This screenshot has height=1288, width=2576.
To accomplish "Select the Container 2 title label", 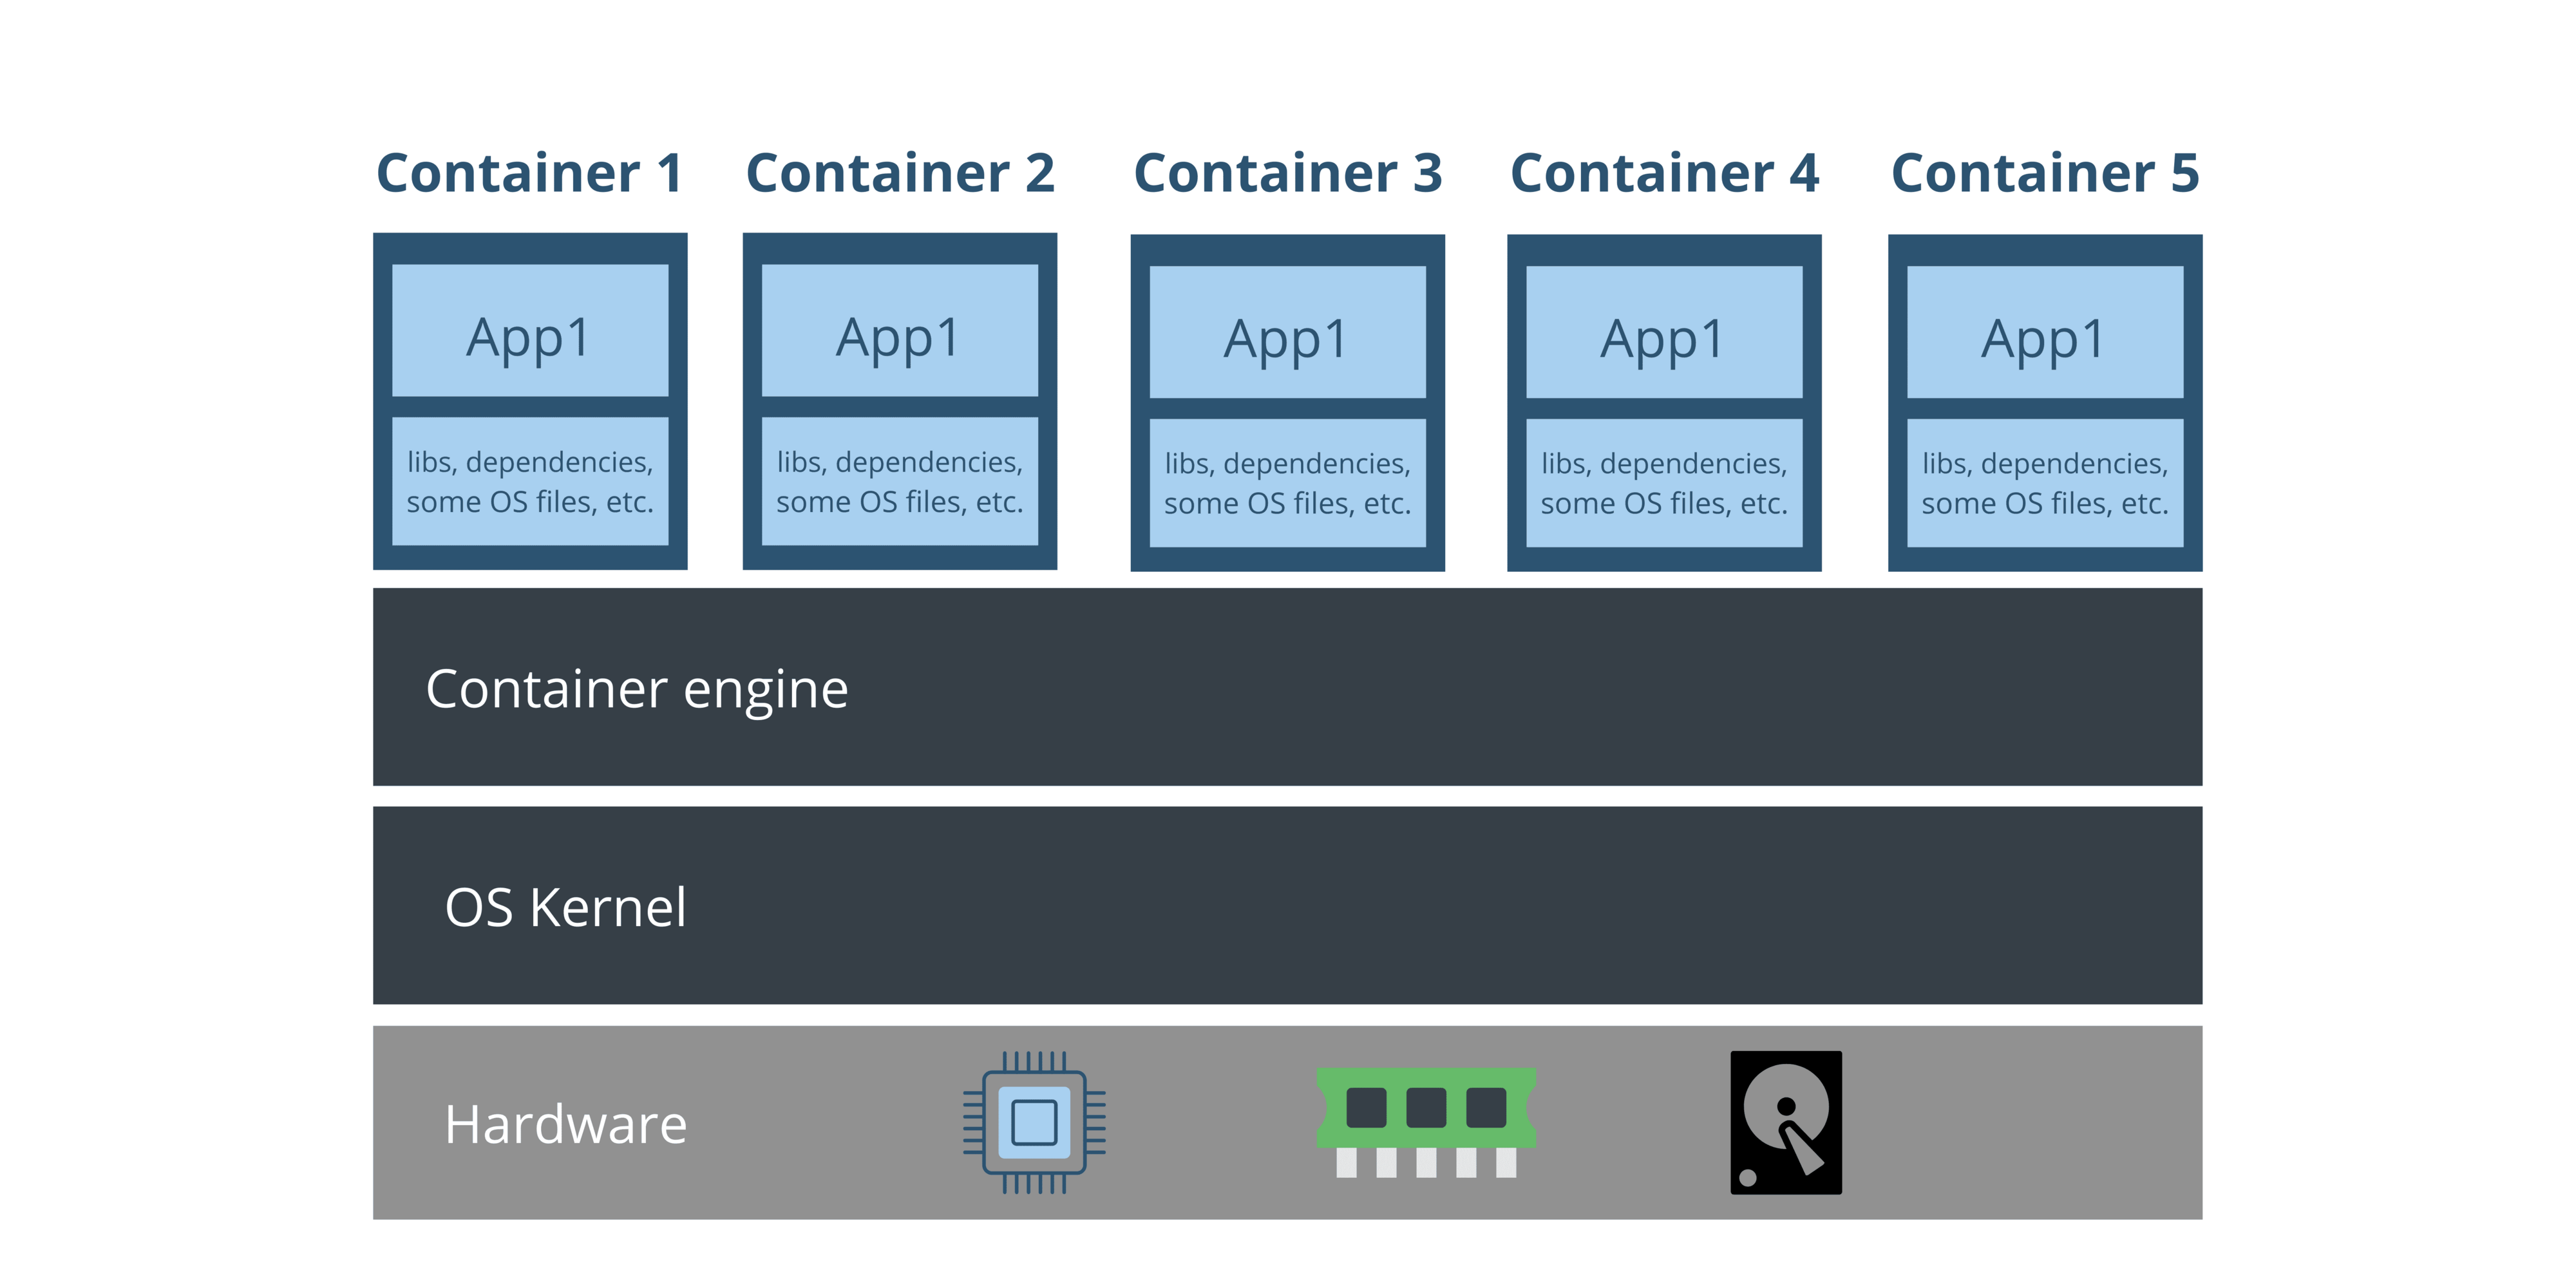I will click(x=901, y=172).
